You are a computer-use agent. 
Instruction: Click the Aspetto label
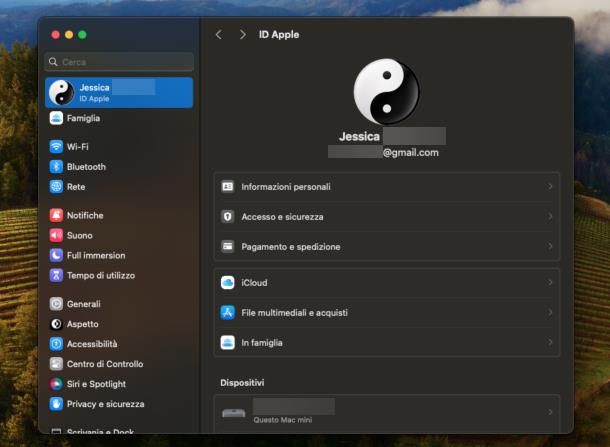[82, 324]
